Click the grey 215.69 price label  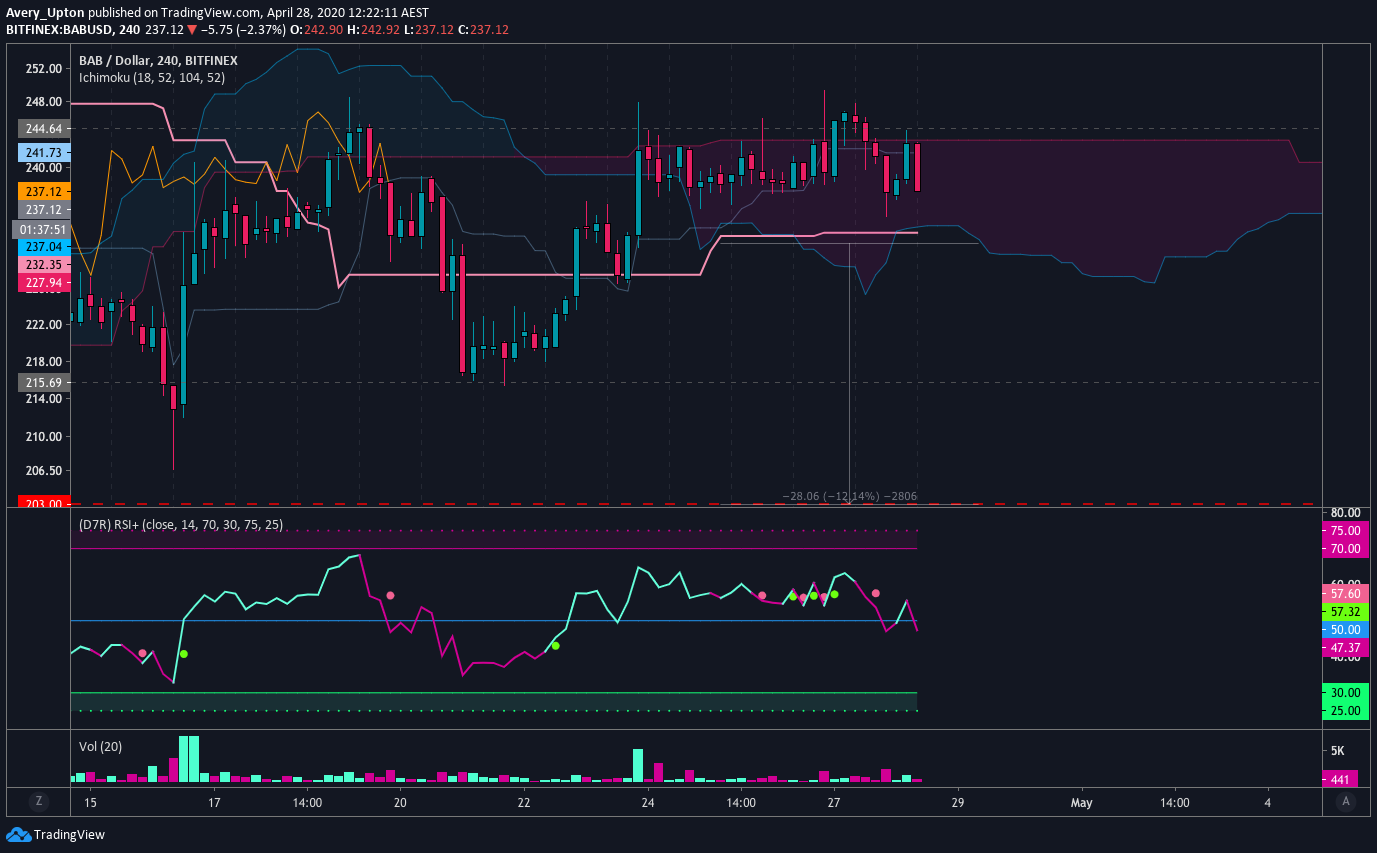[44, 383]
